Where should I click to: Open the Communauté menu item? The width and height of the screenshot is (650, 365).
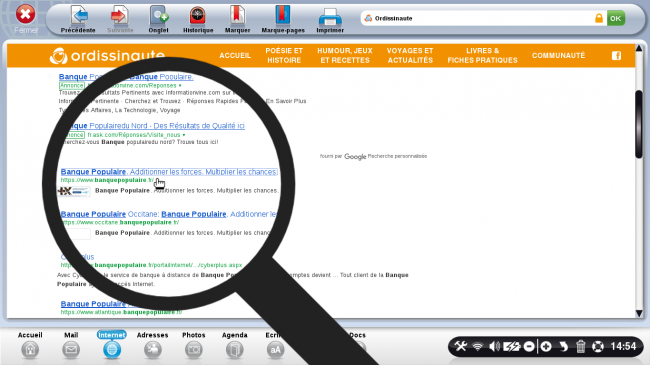558,56
